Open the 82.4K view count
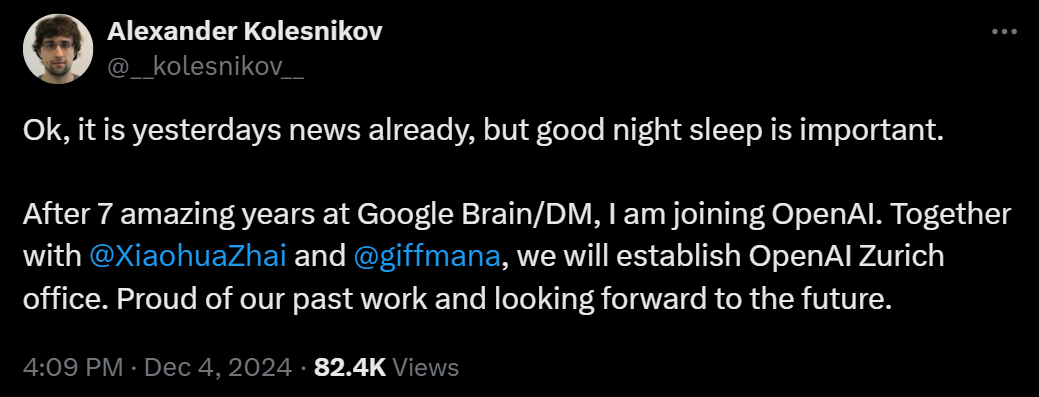The image size is (1039, 397). click(x=350, y=367)
